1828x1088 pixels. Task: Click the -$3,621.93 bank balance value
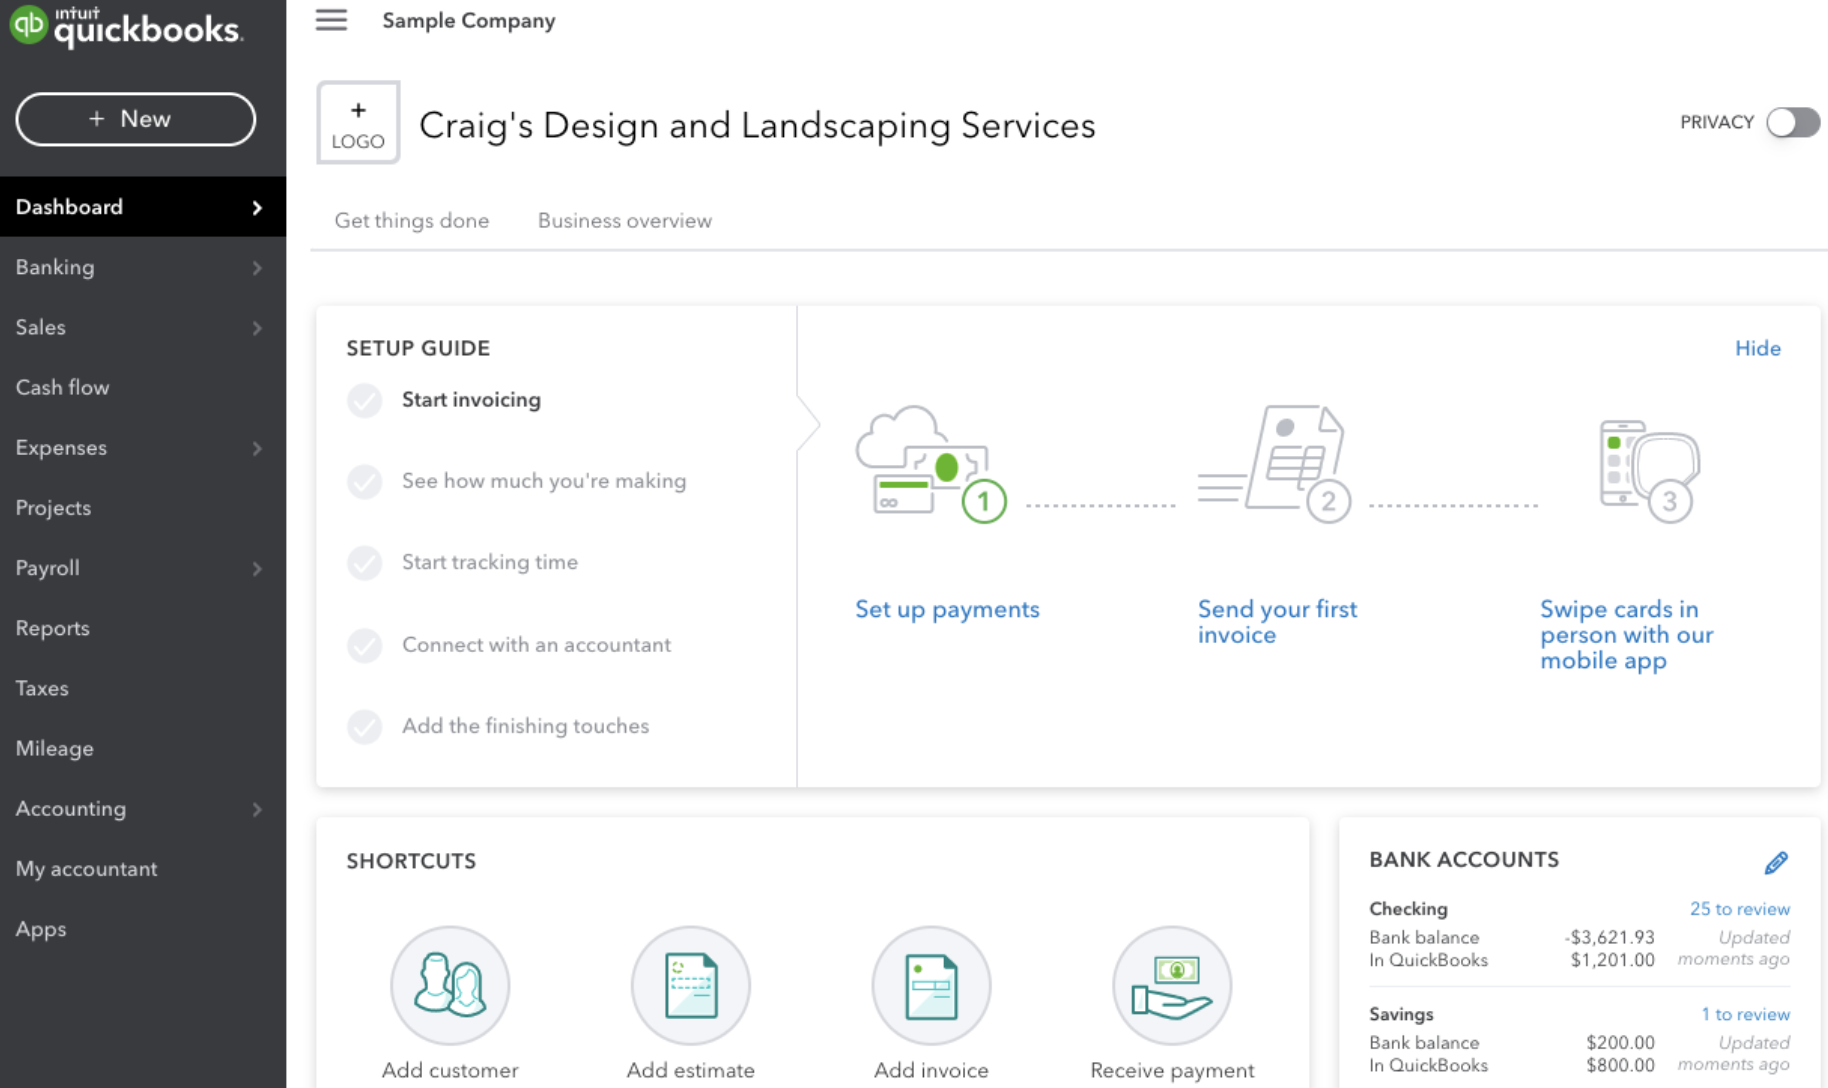[1609, 937]
